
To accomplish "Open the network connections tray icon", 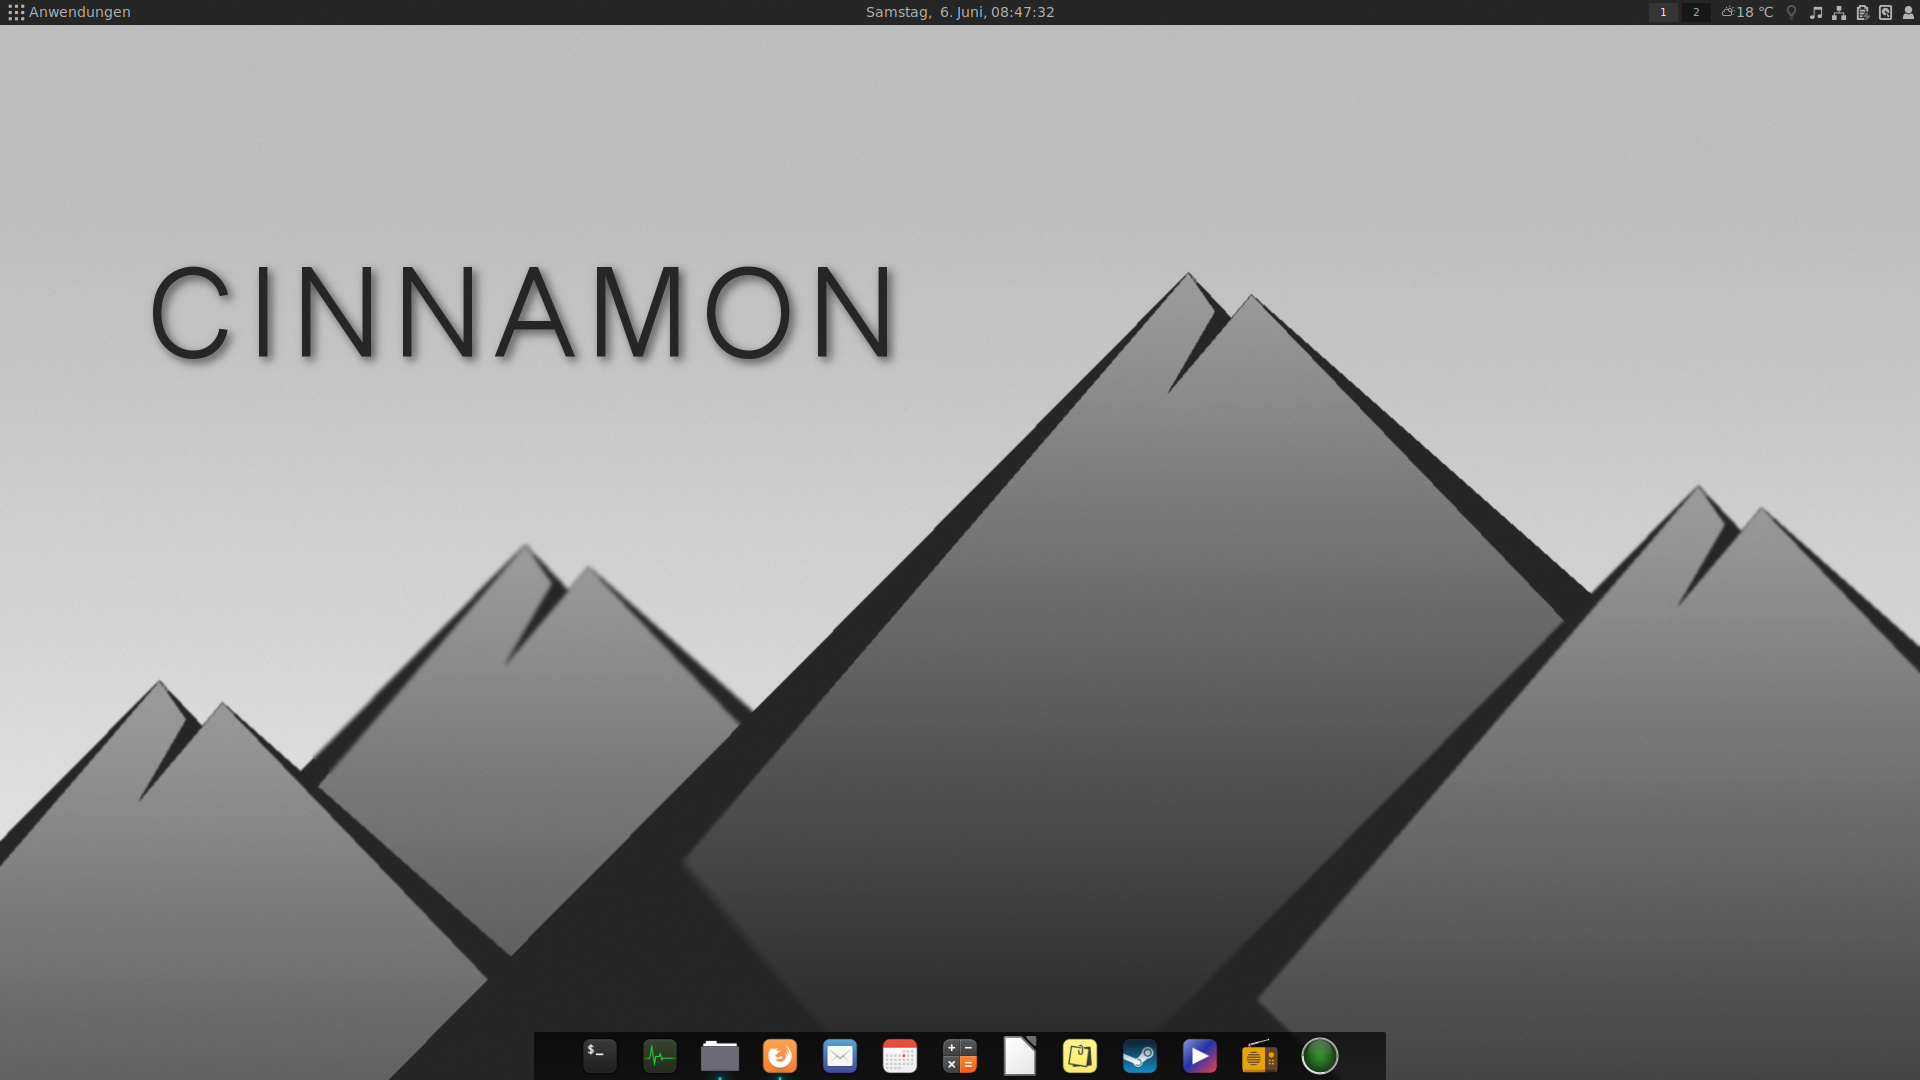I will point(1839,12).
